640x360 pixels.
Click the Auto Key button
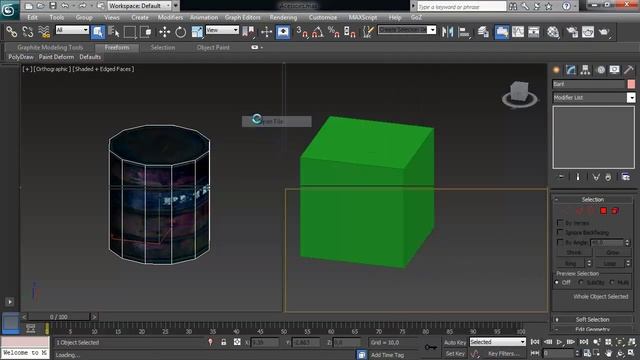455,342
